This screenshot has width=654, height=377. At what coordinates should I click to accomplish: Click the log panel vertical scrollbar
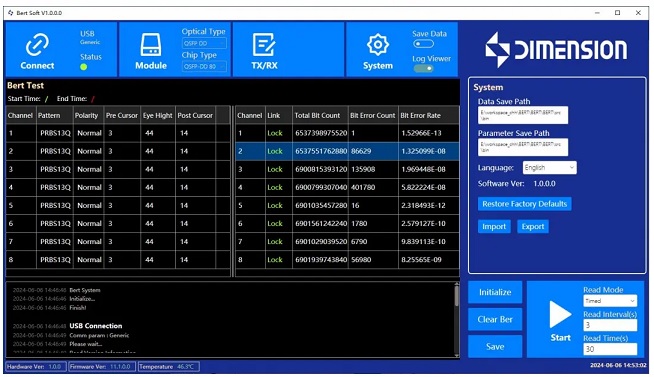456,320
